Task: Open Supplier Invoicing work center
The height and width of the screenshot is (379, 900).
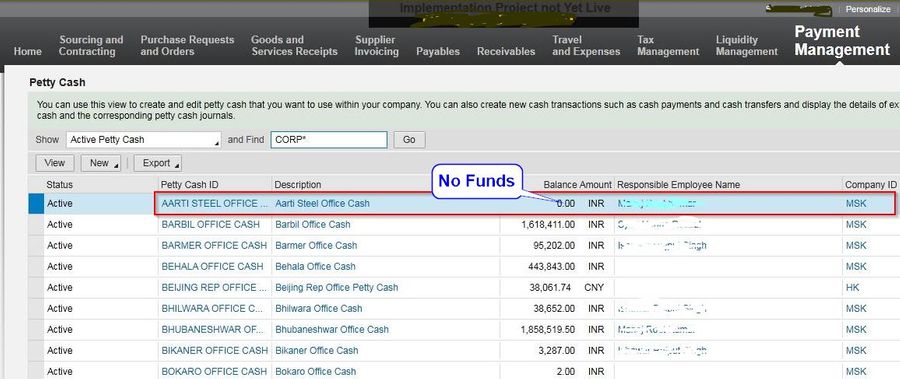Action: point(377,45)
